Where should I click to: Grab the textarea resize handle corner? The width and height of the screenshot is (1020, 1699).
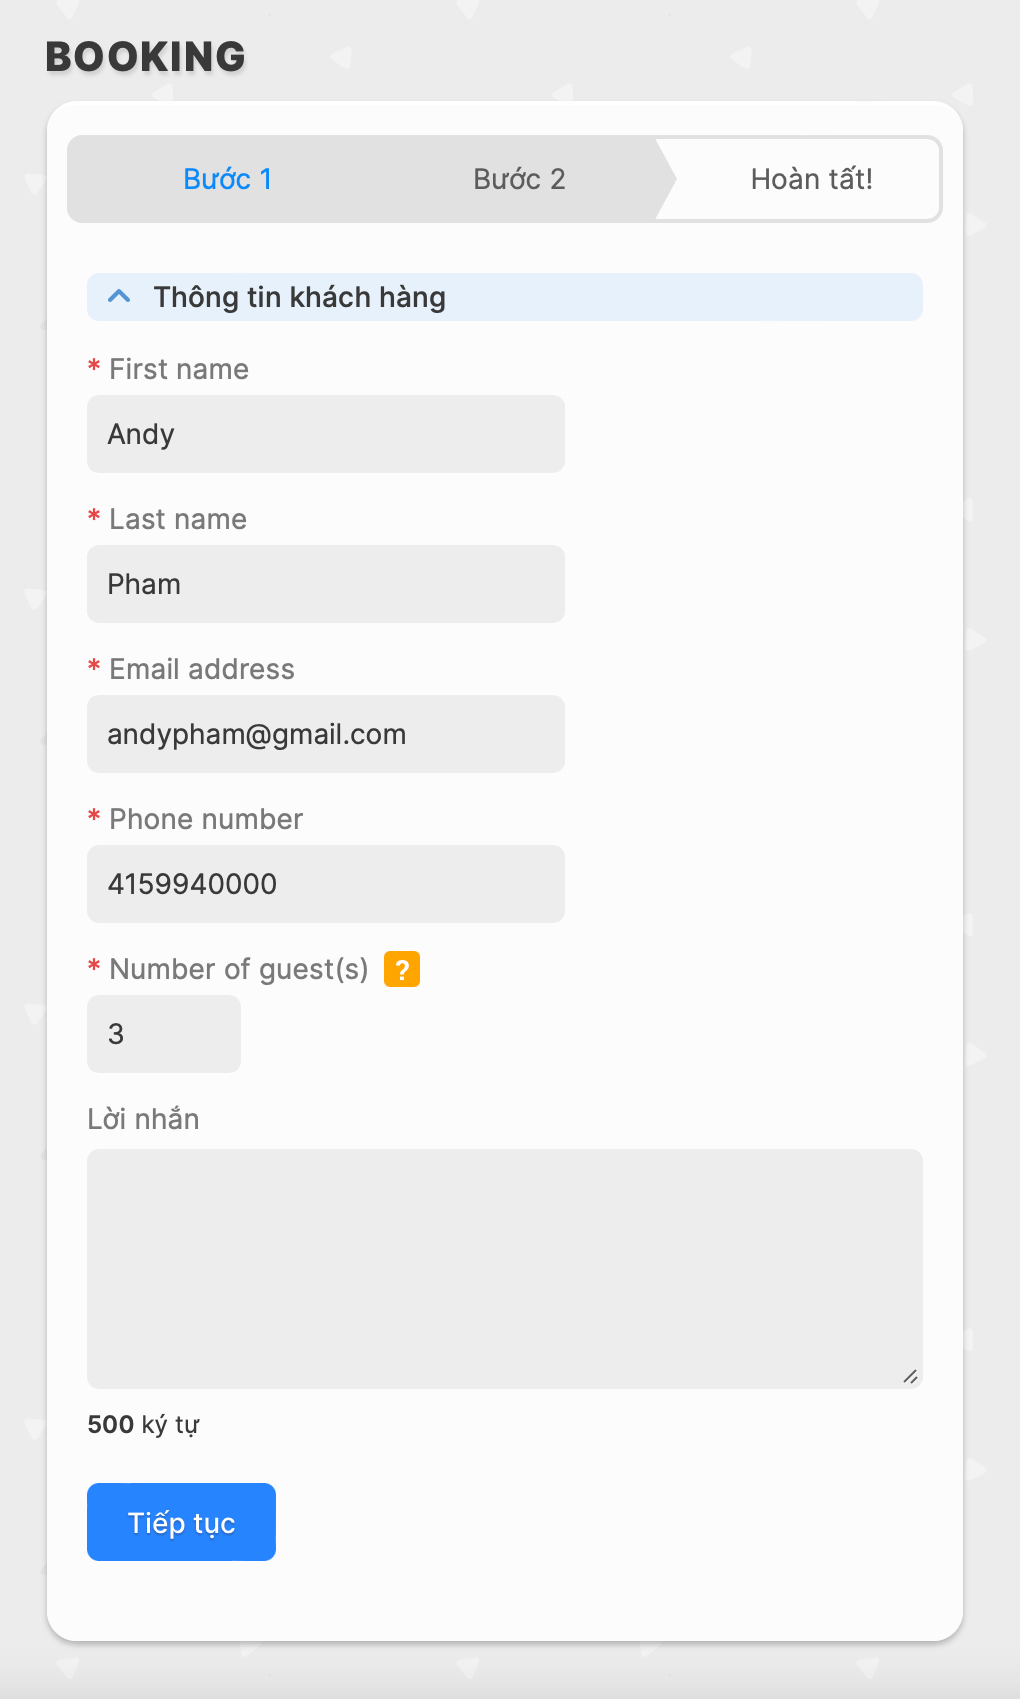(x=910, y=1377)
